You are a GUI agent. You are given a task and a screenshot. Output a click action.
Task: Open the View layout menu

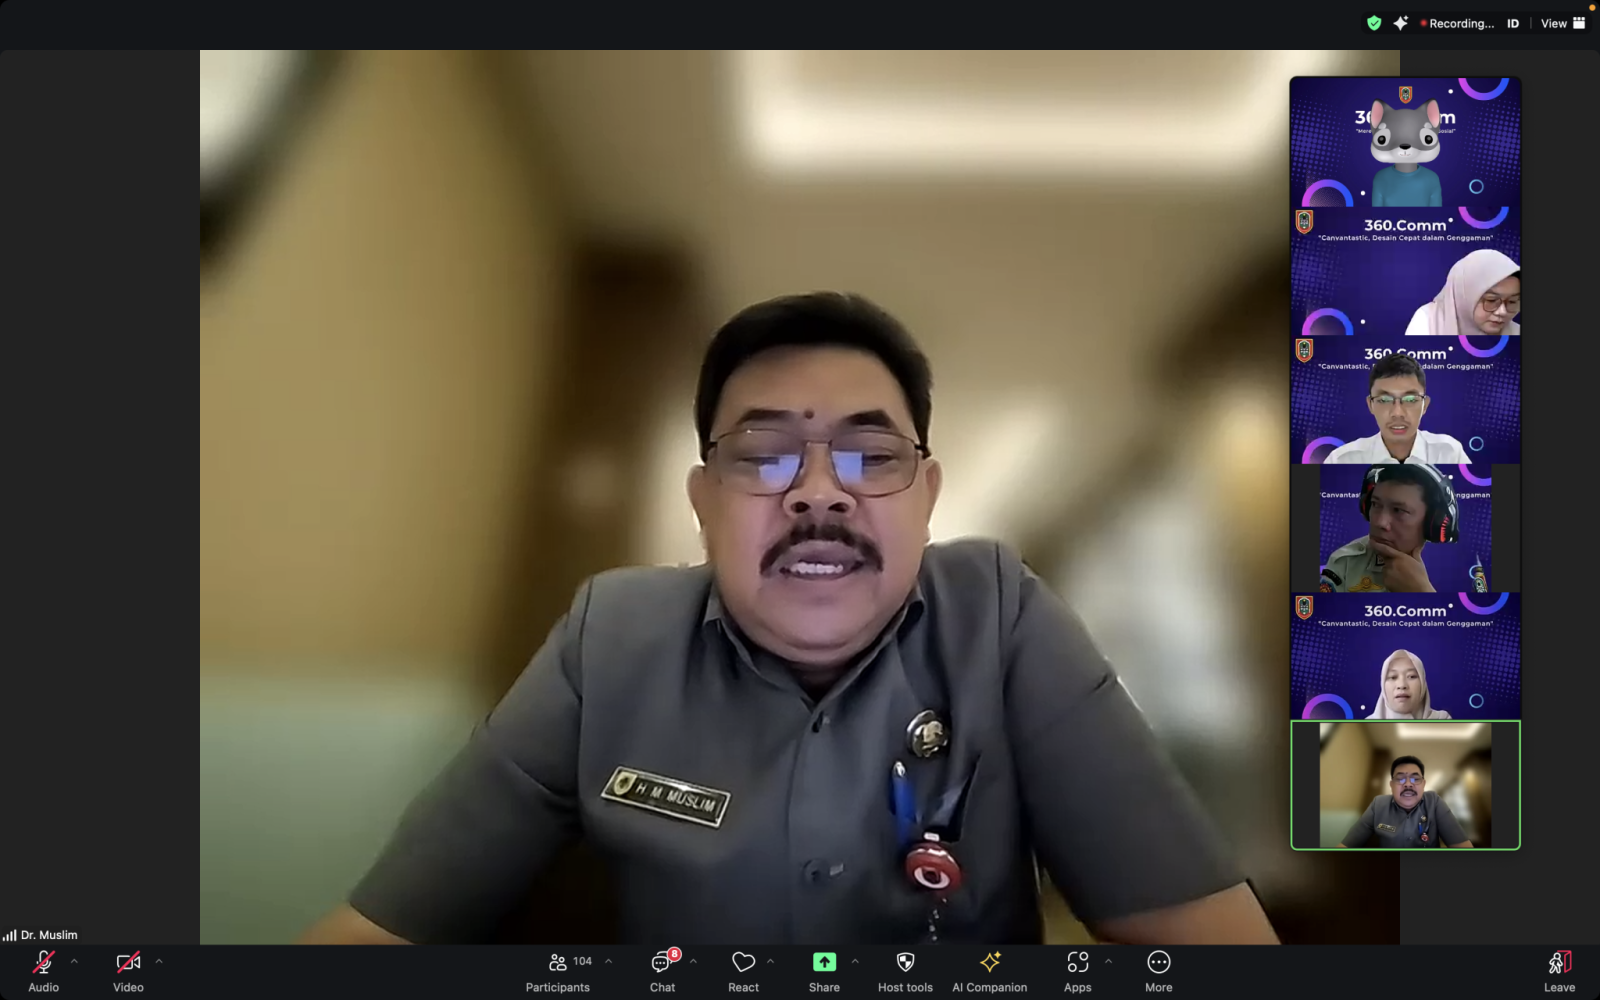click(x=1562, y=23)
